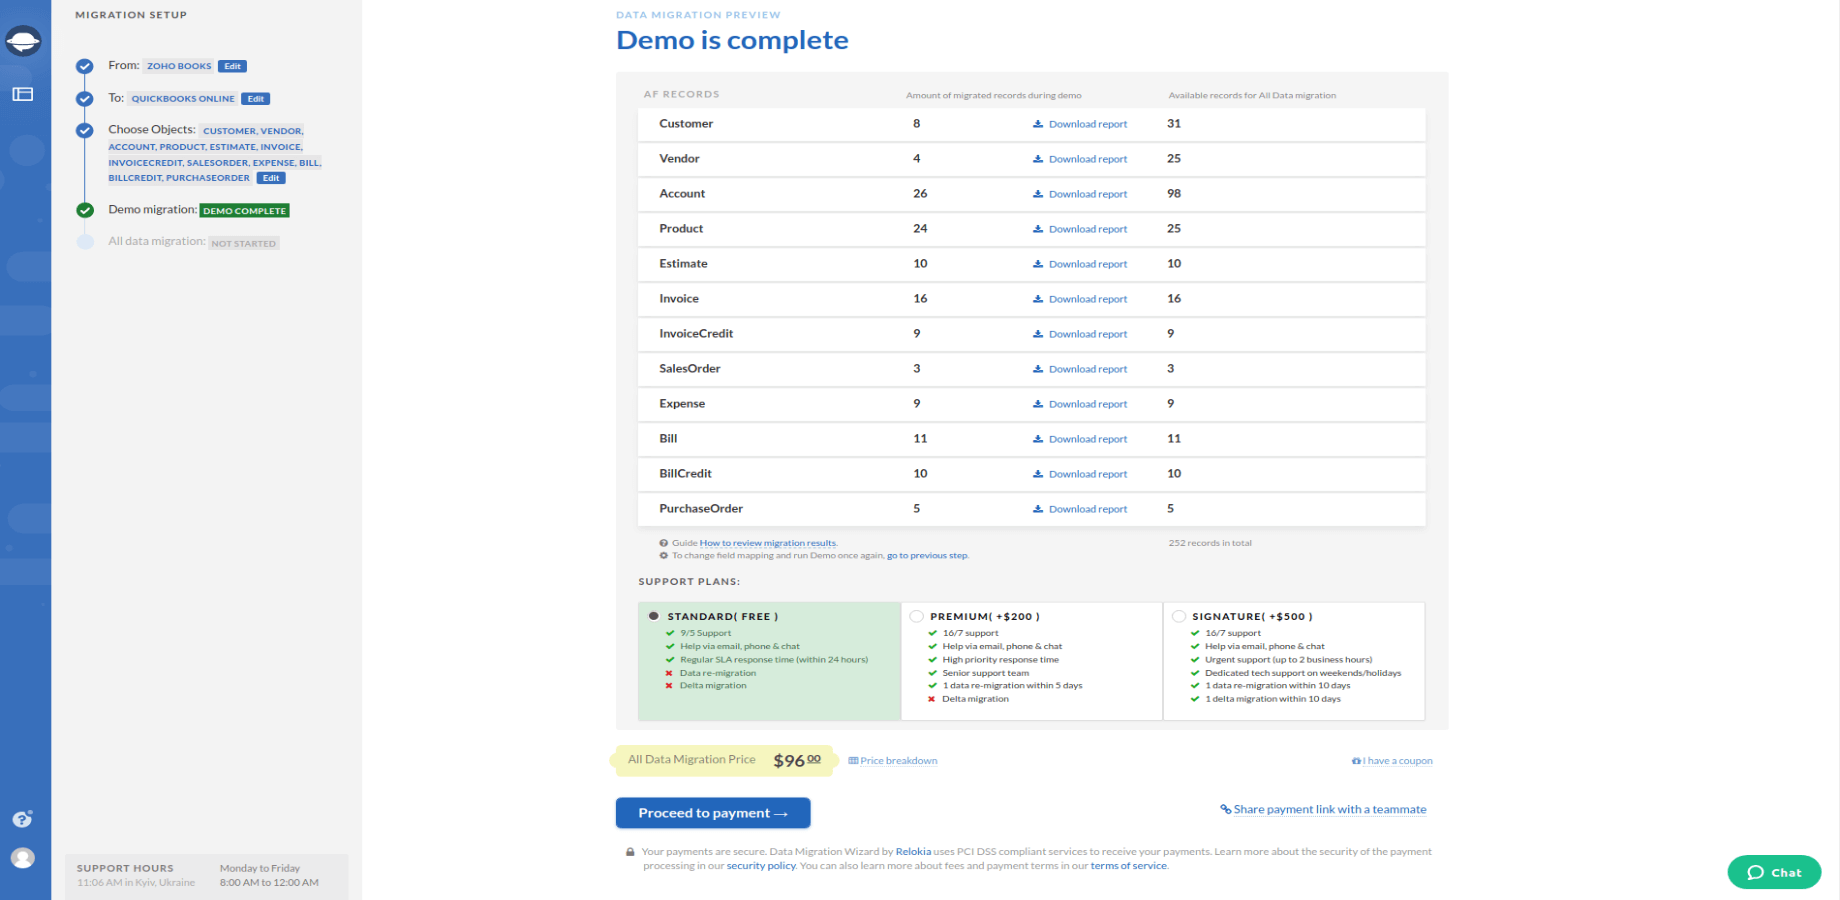
Task: Click the download icon in Expense row
Action: pyautogui.click(x=1038, y=404)
